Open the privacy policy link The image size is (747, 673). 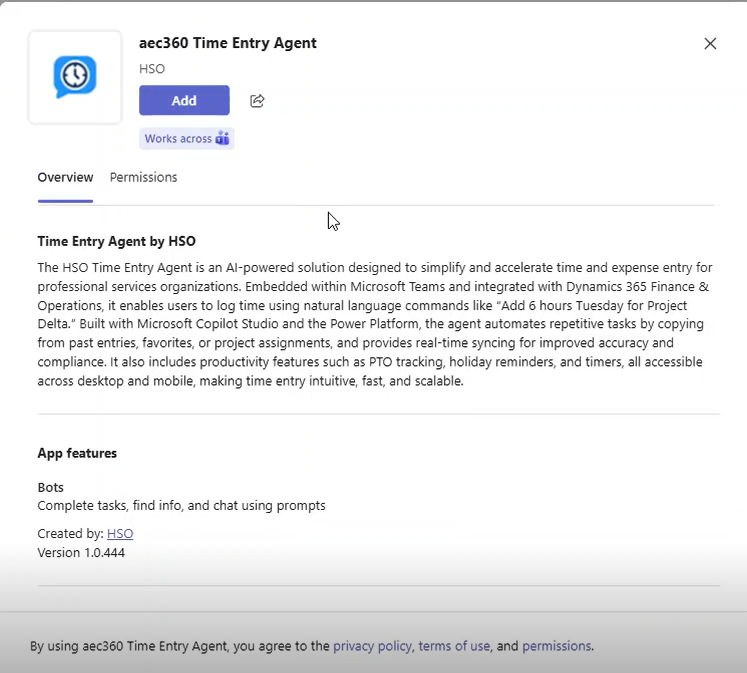(372, 646)
